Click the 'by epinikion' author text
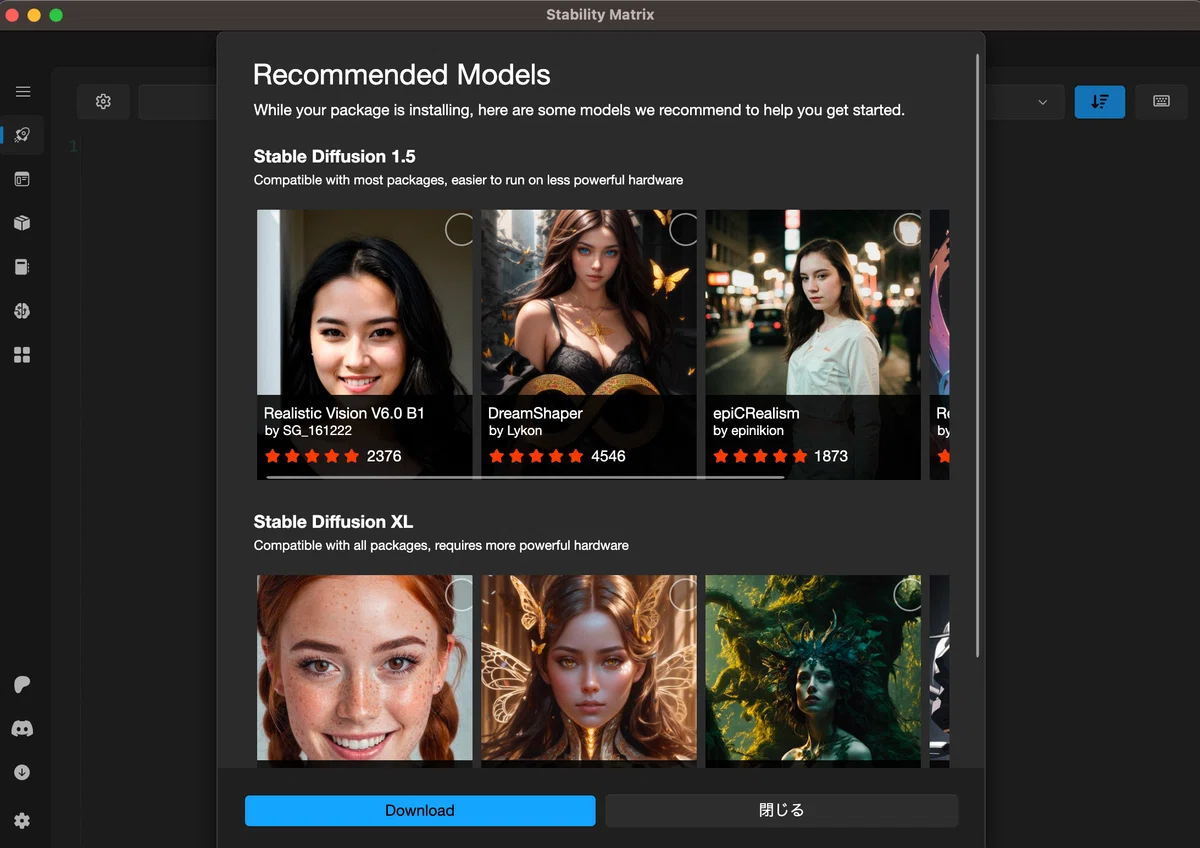The width and height of the screenshot is (1200, 848). pos(748,431)
